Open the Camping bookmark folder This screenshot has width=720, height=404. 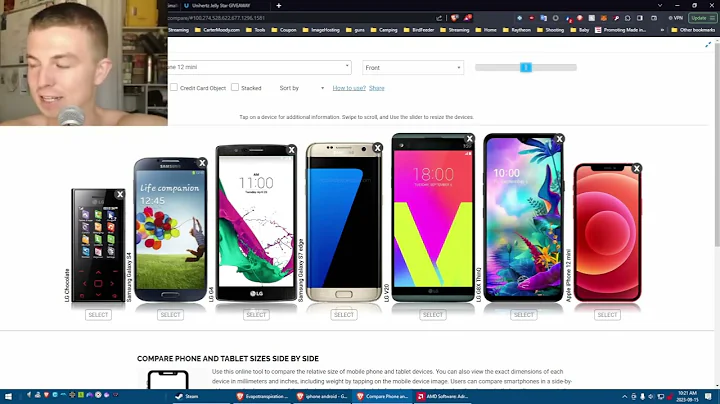(383, 30)
